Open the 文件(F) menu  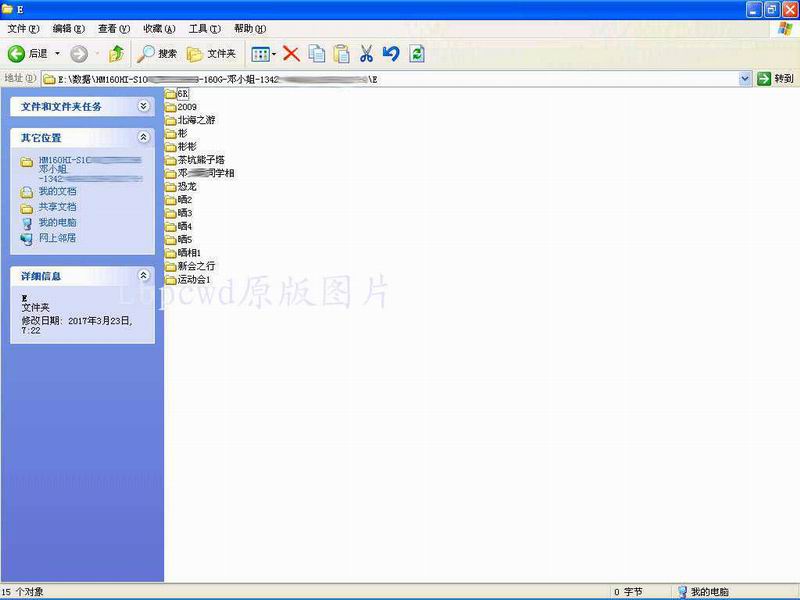click(23, 29)
